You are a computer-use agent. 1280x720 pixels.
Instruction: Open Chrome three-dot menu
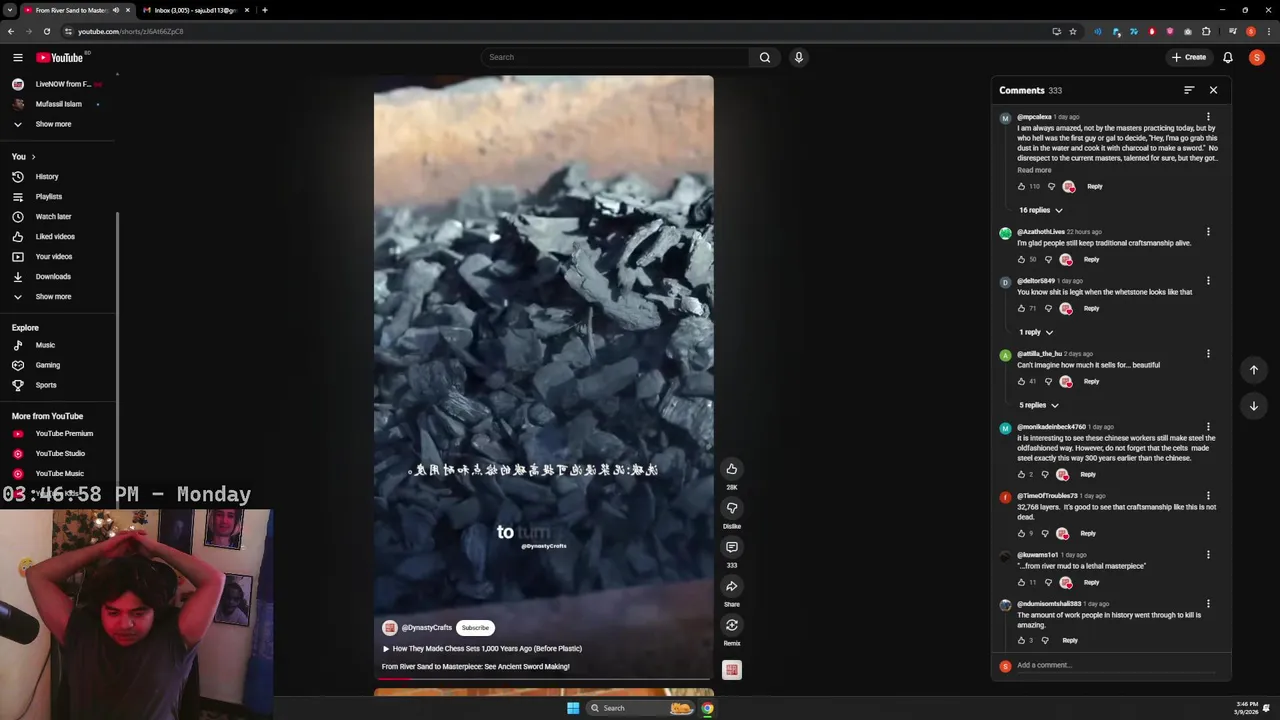(1267, 31)
